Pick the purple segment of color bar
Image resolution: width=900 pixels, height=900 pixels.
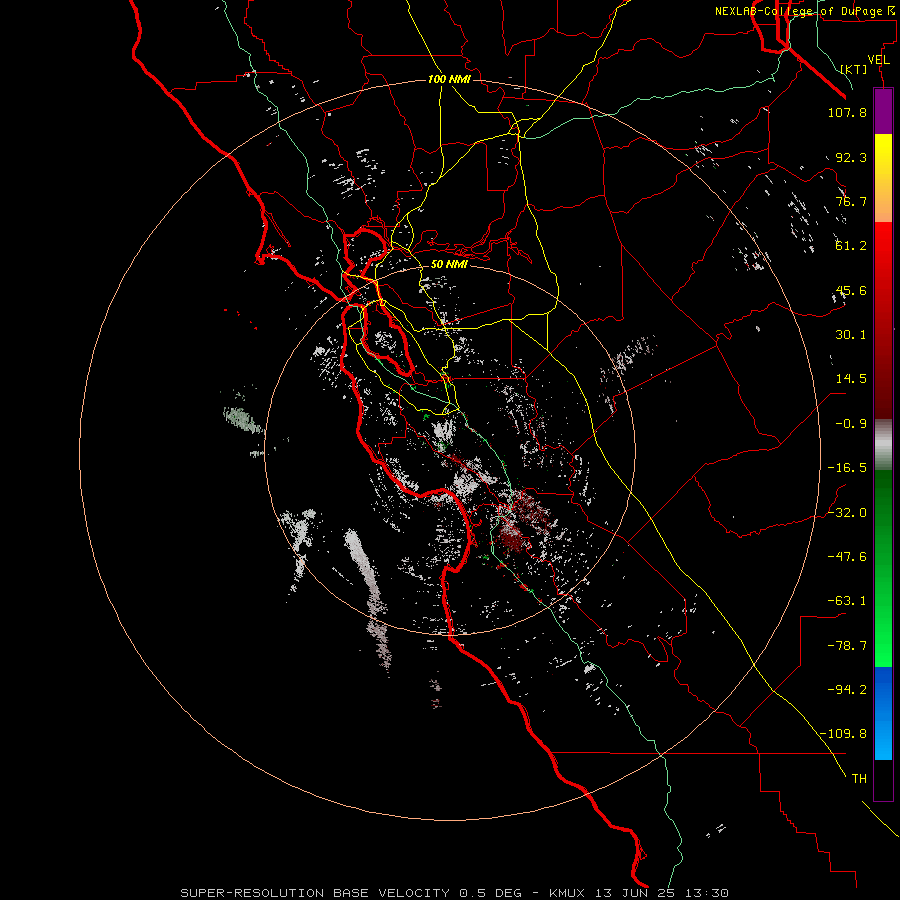[x=883, y=112]
